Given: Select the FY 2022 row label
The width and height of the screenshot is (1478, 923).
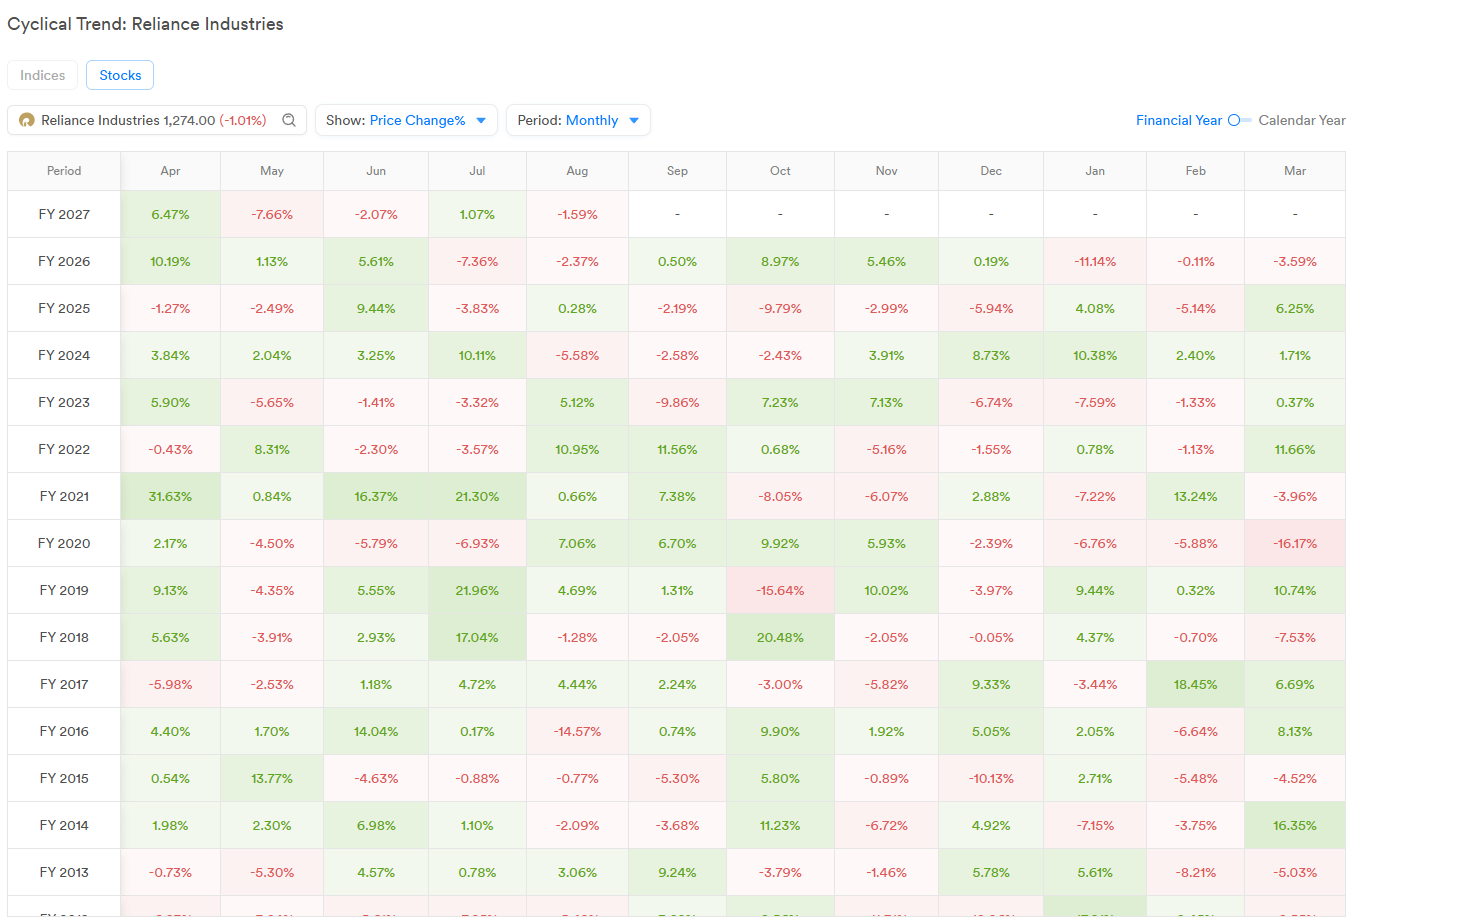Looking at the screenshot, I should click(x=64, y=449).
